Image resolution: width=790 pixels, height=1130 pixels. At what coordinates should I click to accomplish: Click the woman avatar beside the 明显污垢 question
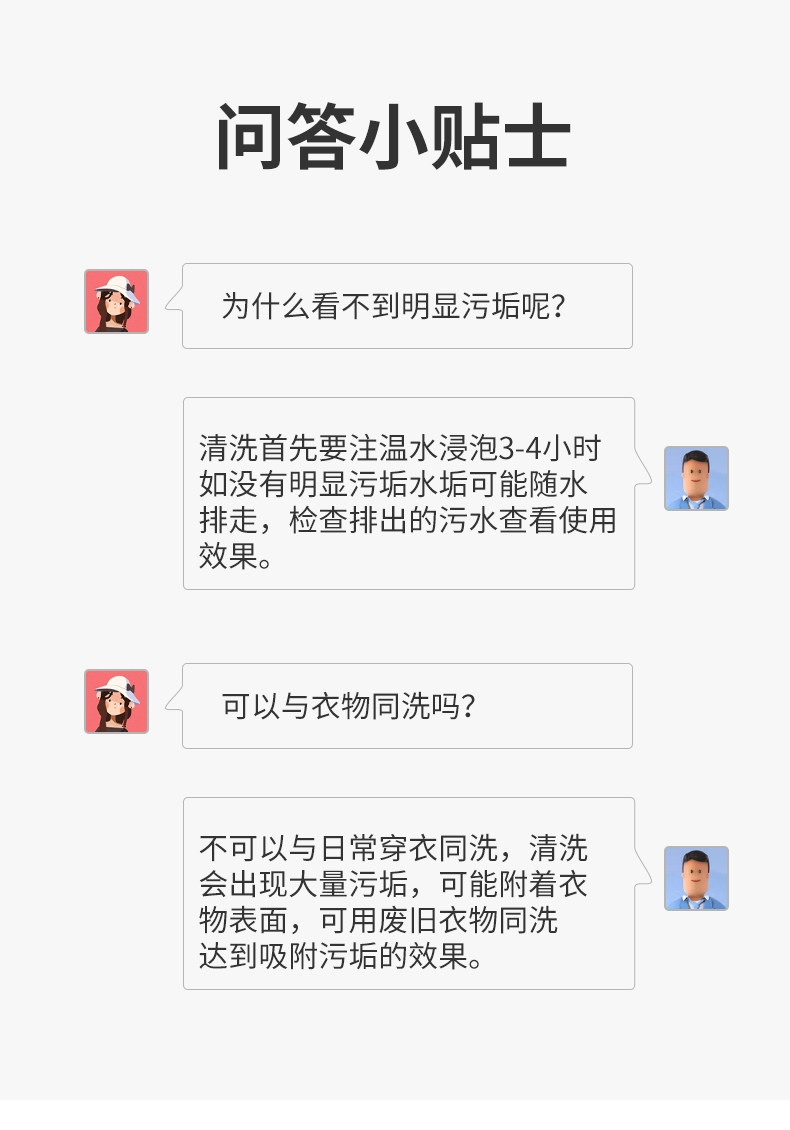coord(116,301)
